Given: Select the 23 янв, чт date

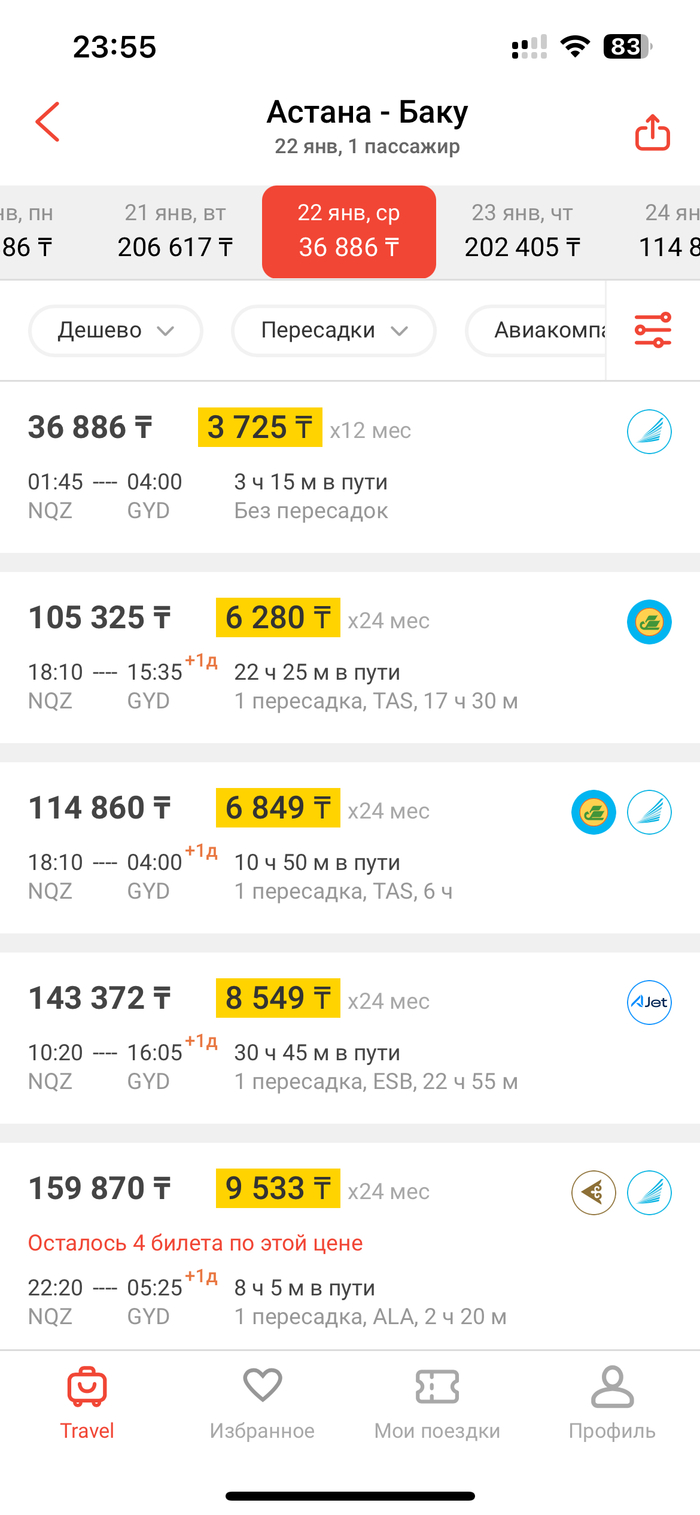Looking at the screenshot, I should click(522, 231).
